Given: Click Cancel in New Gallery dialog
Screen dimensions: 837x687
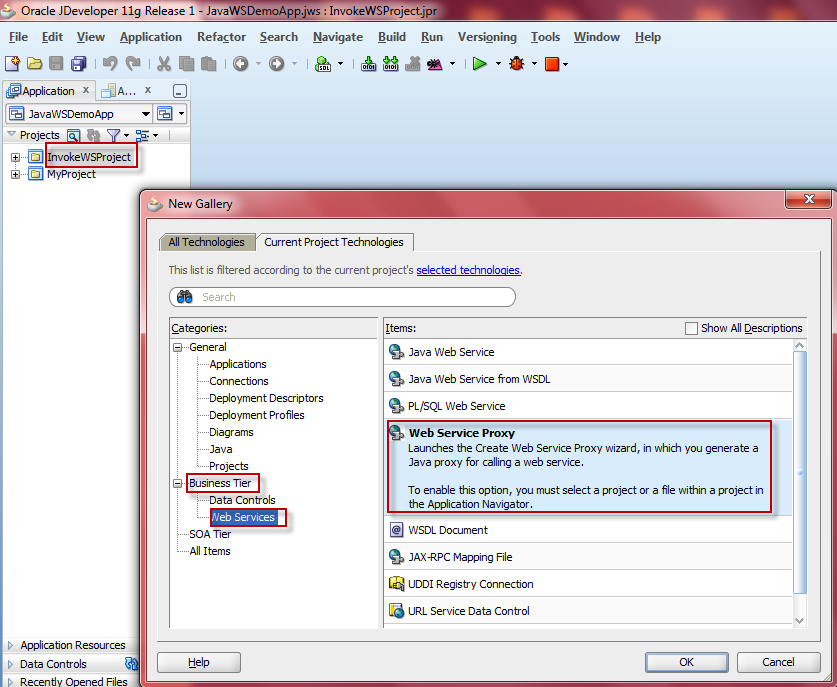Looking at the screenshot, I should pyautogui.click(x=778, y=662).
